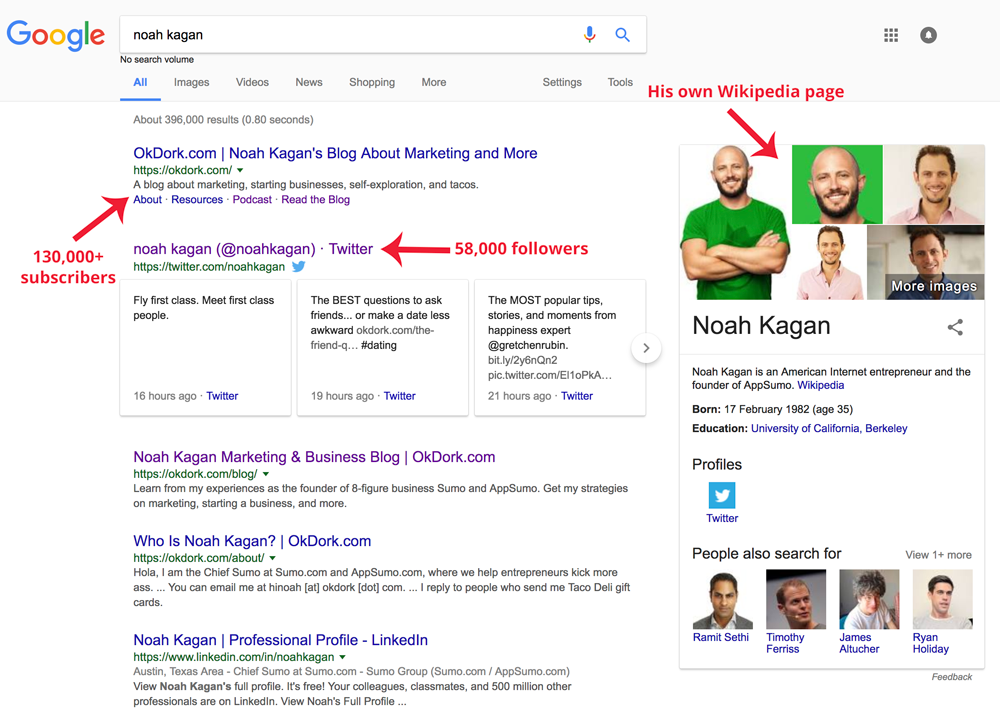Expand the okdork.com/ result URL dropdown arrow
This screenshot has width=1000, height=724.
click(240, 170)
